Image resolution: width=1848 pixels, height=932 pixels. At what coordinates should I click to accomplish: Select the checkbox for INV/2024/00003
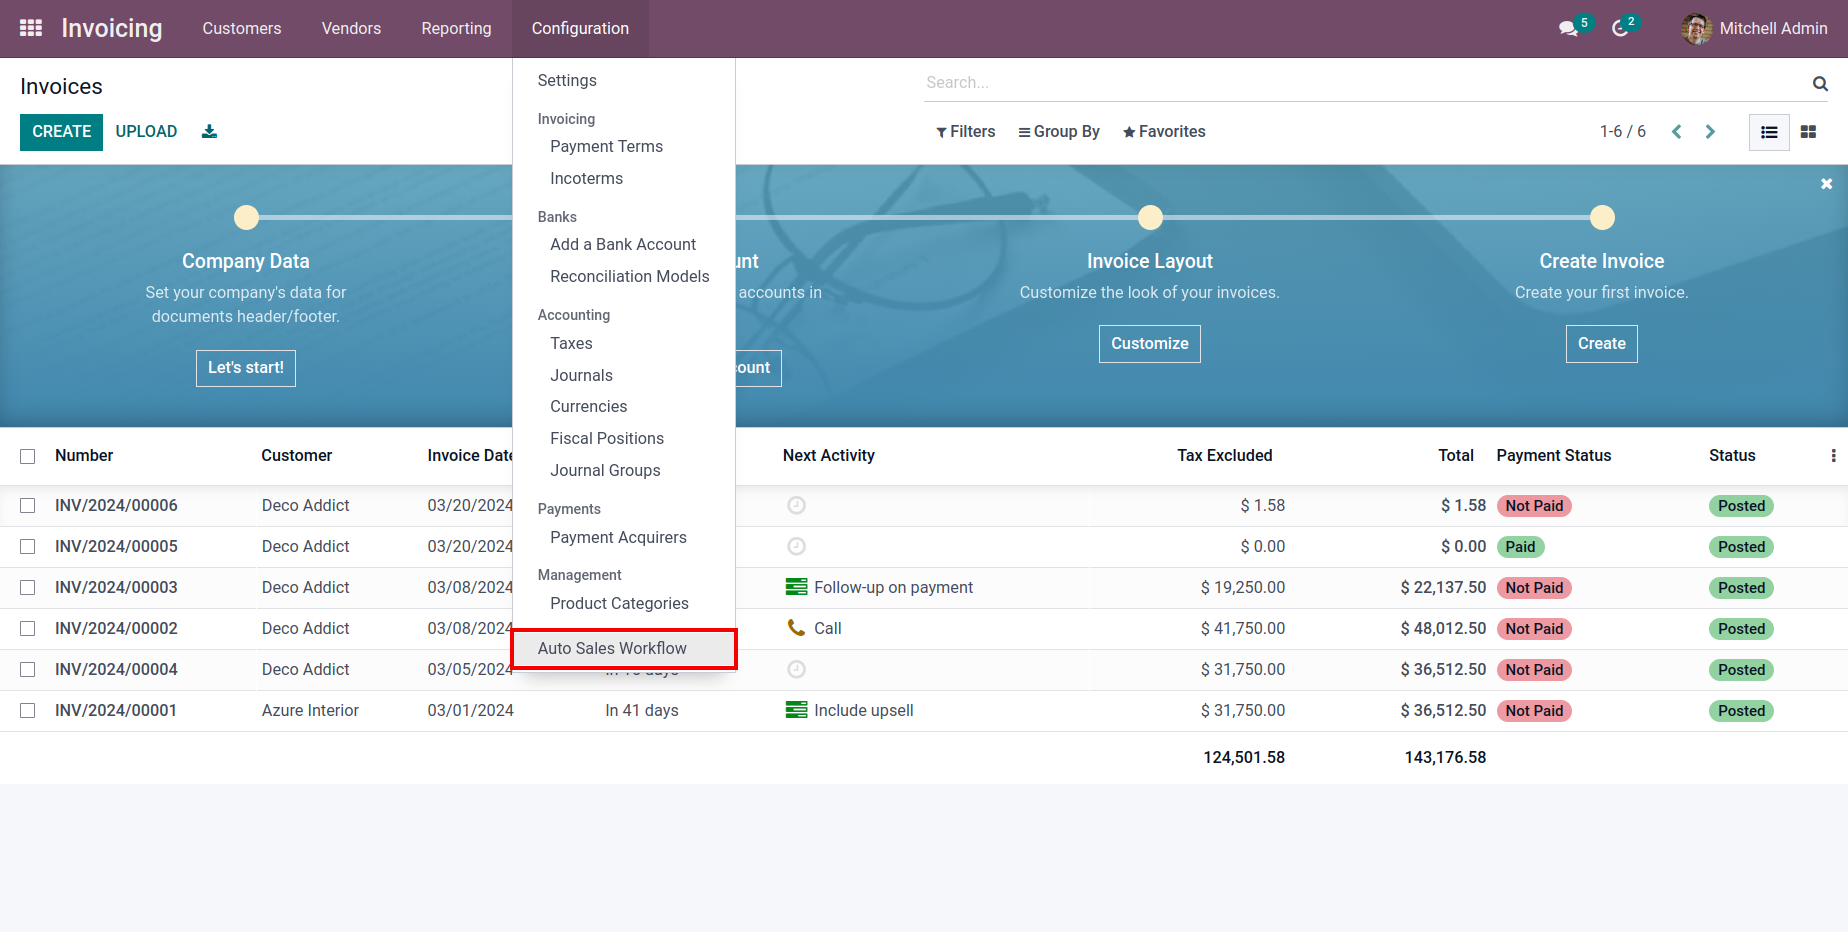(x=28, y=588)
